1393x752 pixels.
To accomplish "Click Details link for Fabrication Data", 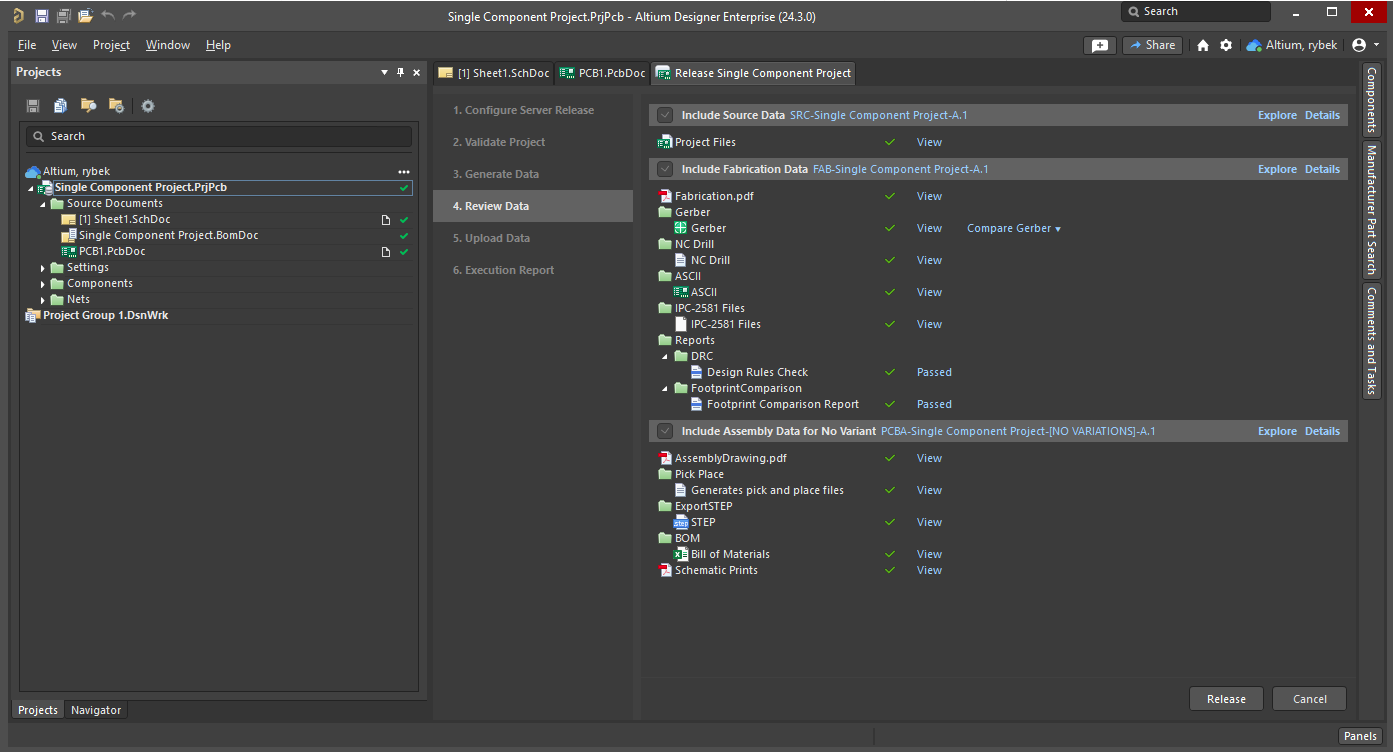I will (x=1322, y=169).
